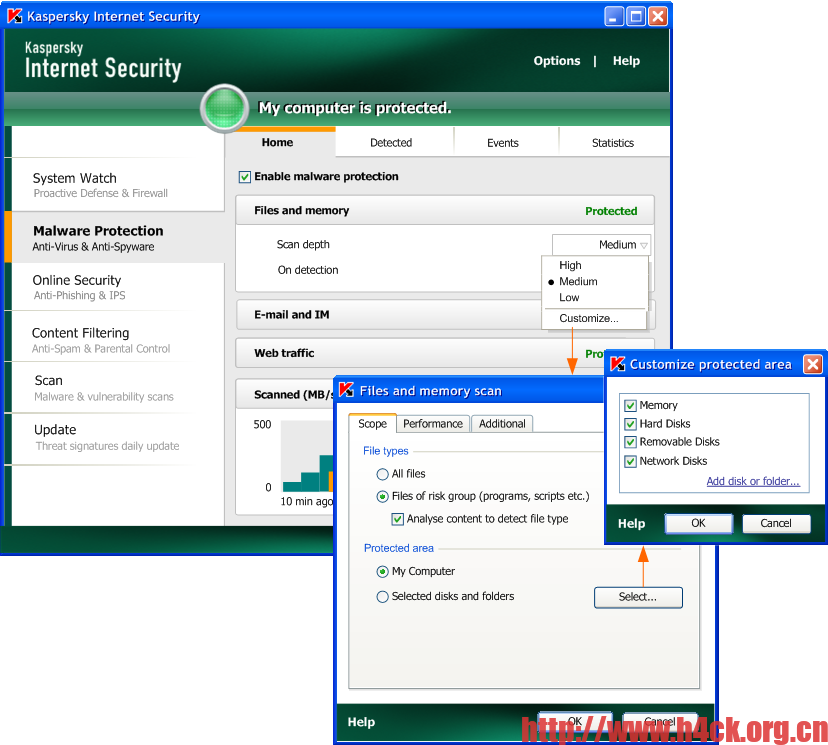The image size is (828, 745).
Task: Click Kaspersky icon in Files and memory scan title
Action: click(346, 390)
